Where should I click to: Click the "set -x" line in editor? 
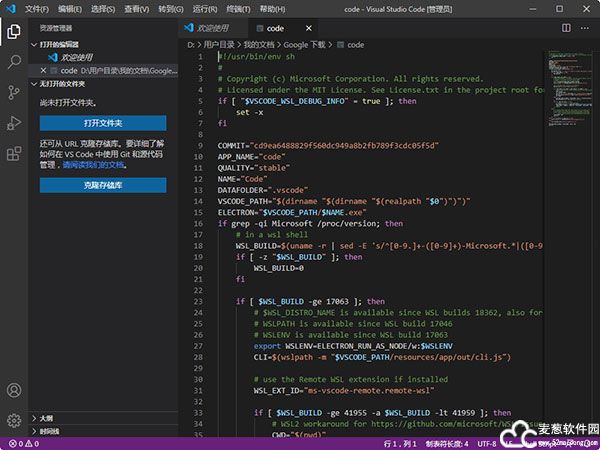[249, 112]
